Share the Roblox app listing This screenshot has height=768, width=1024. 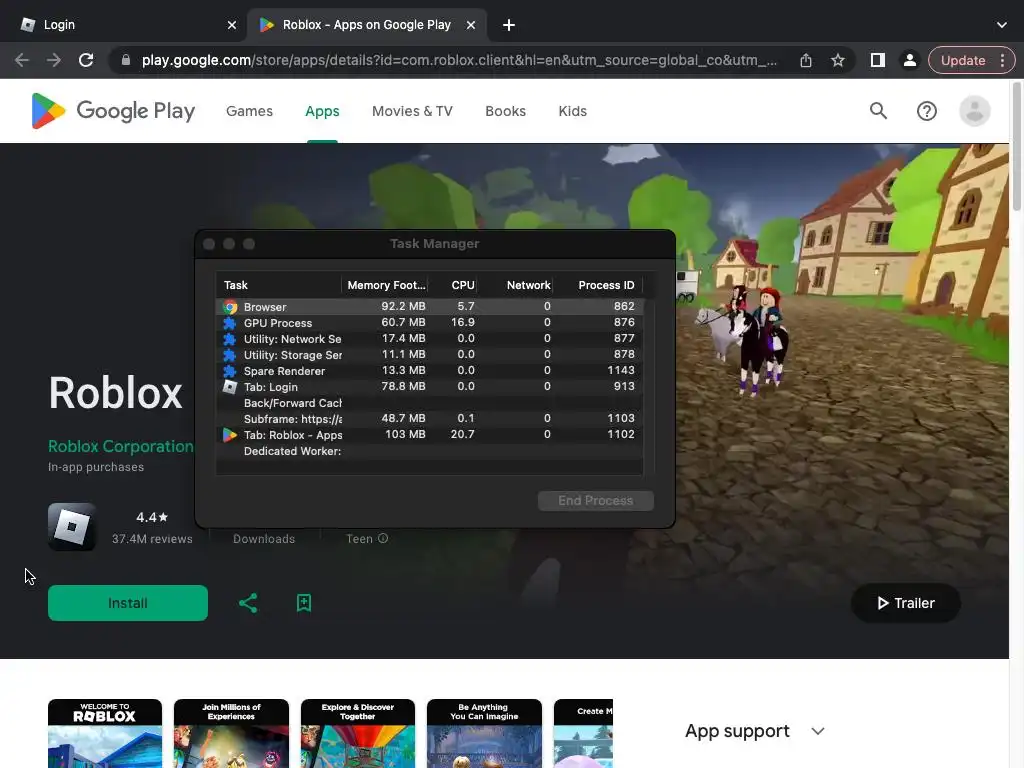[x=248, y=603]
